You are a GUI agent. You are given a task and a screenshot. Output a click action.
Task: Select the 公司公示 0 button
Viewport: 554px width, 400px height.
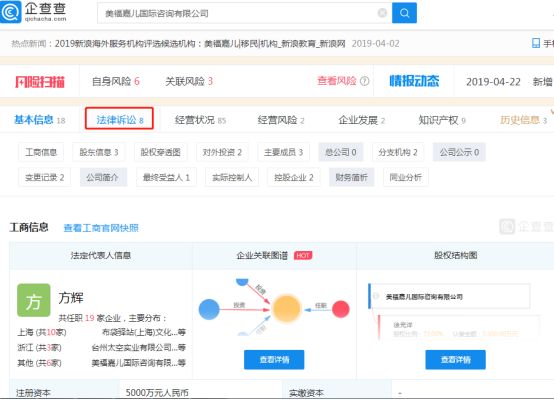tap(459, 152)
